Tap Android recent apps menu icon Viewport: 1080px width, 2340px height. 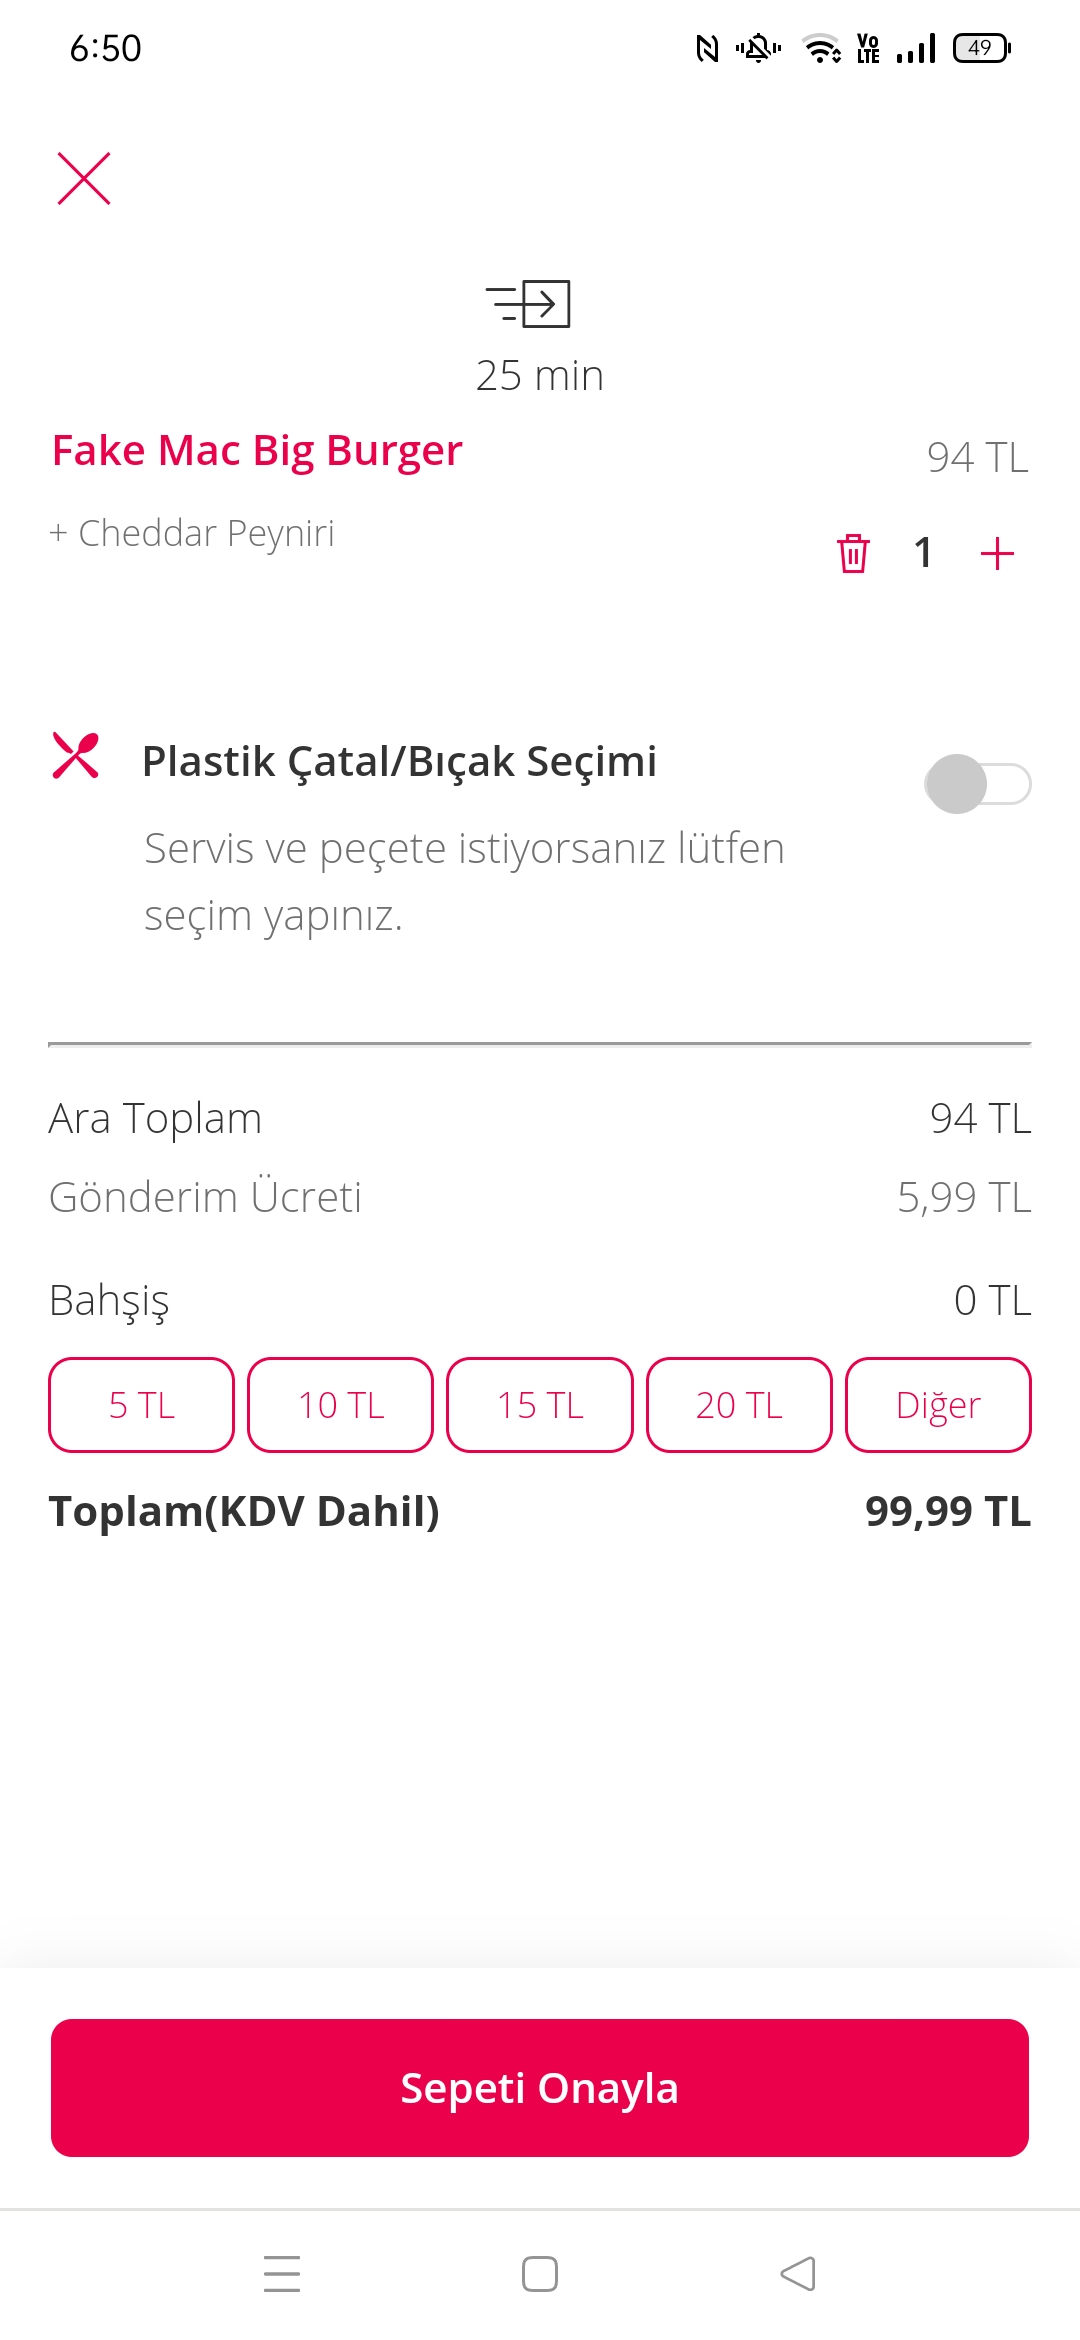(x=282, y=2273)
